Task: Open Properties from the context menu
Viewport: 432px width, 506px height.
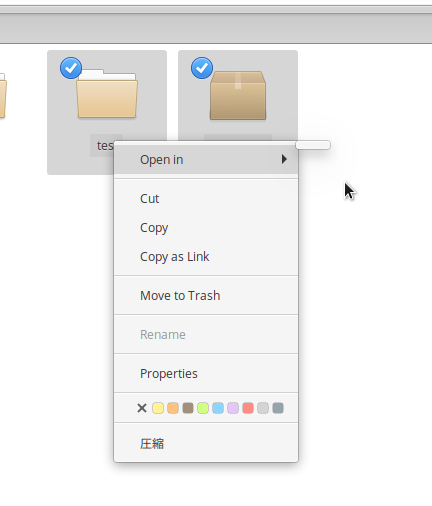Action: pyautogui.click(x=206, y=374)
